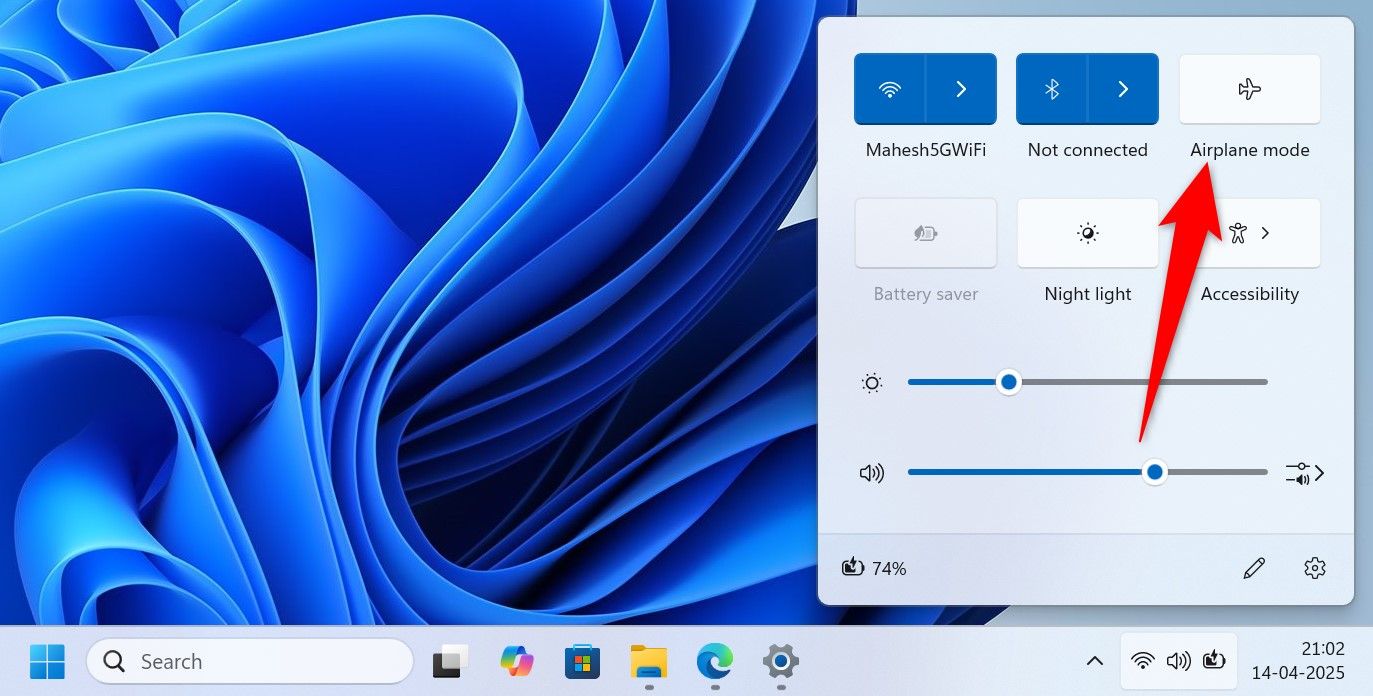Expand the Wi-Fi networks list chevron
The width and height of the screenshot is (1373, 696).
point(961,90)
